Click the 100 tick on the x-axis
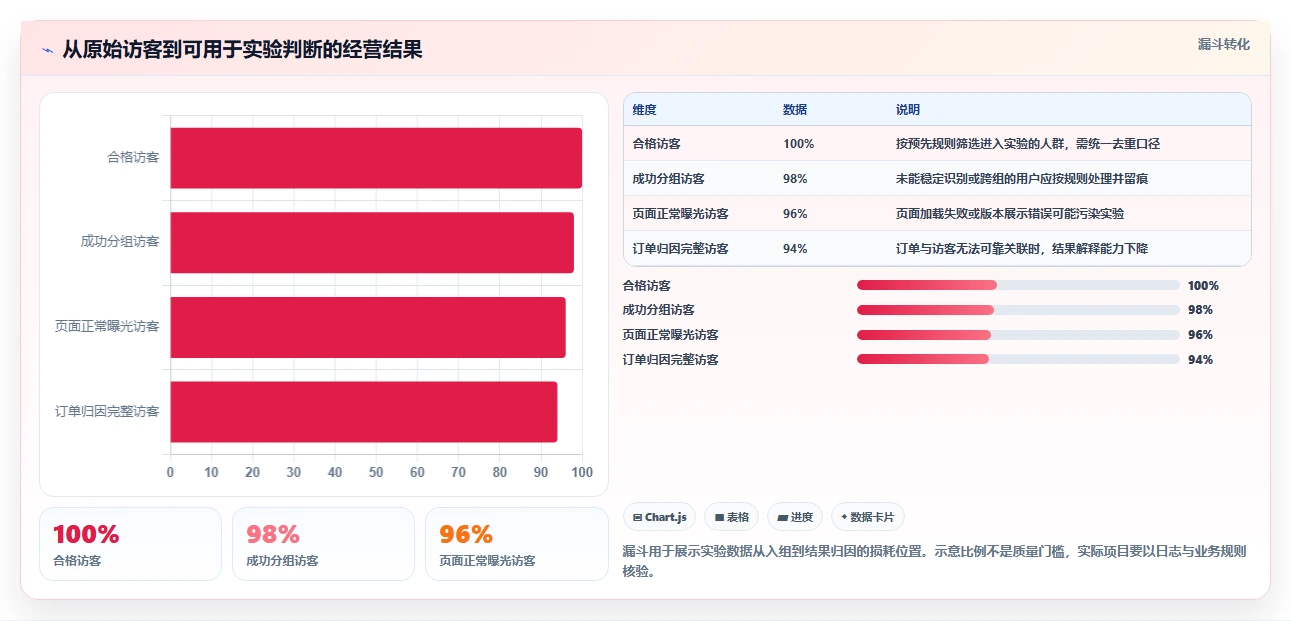This screenshot has height=621, width=1291. click(x=582, y=473)
